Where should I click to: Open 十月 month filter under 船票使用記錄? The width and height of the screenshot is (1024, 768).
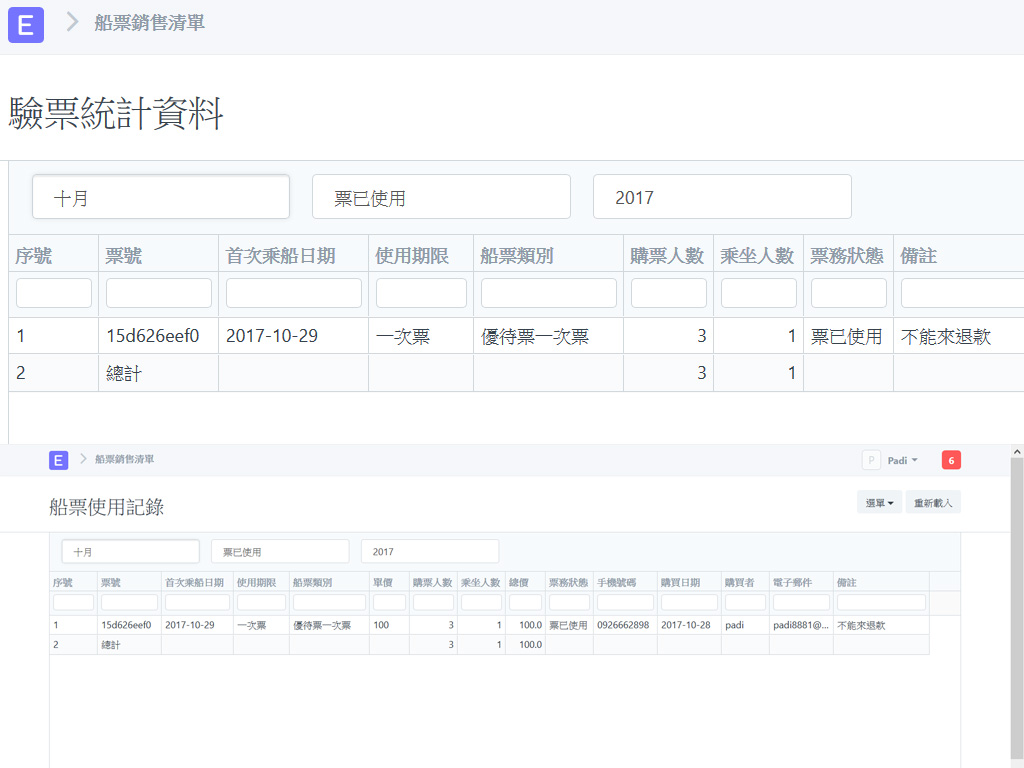130,552
